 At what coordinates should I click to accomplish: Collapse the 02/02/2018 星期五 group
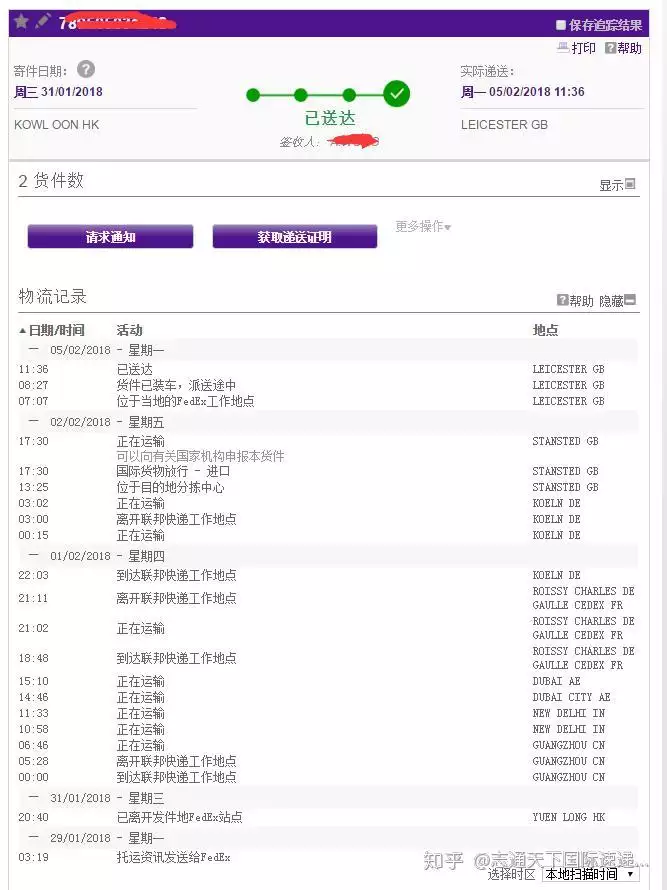coord(34,421)
